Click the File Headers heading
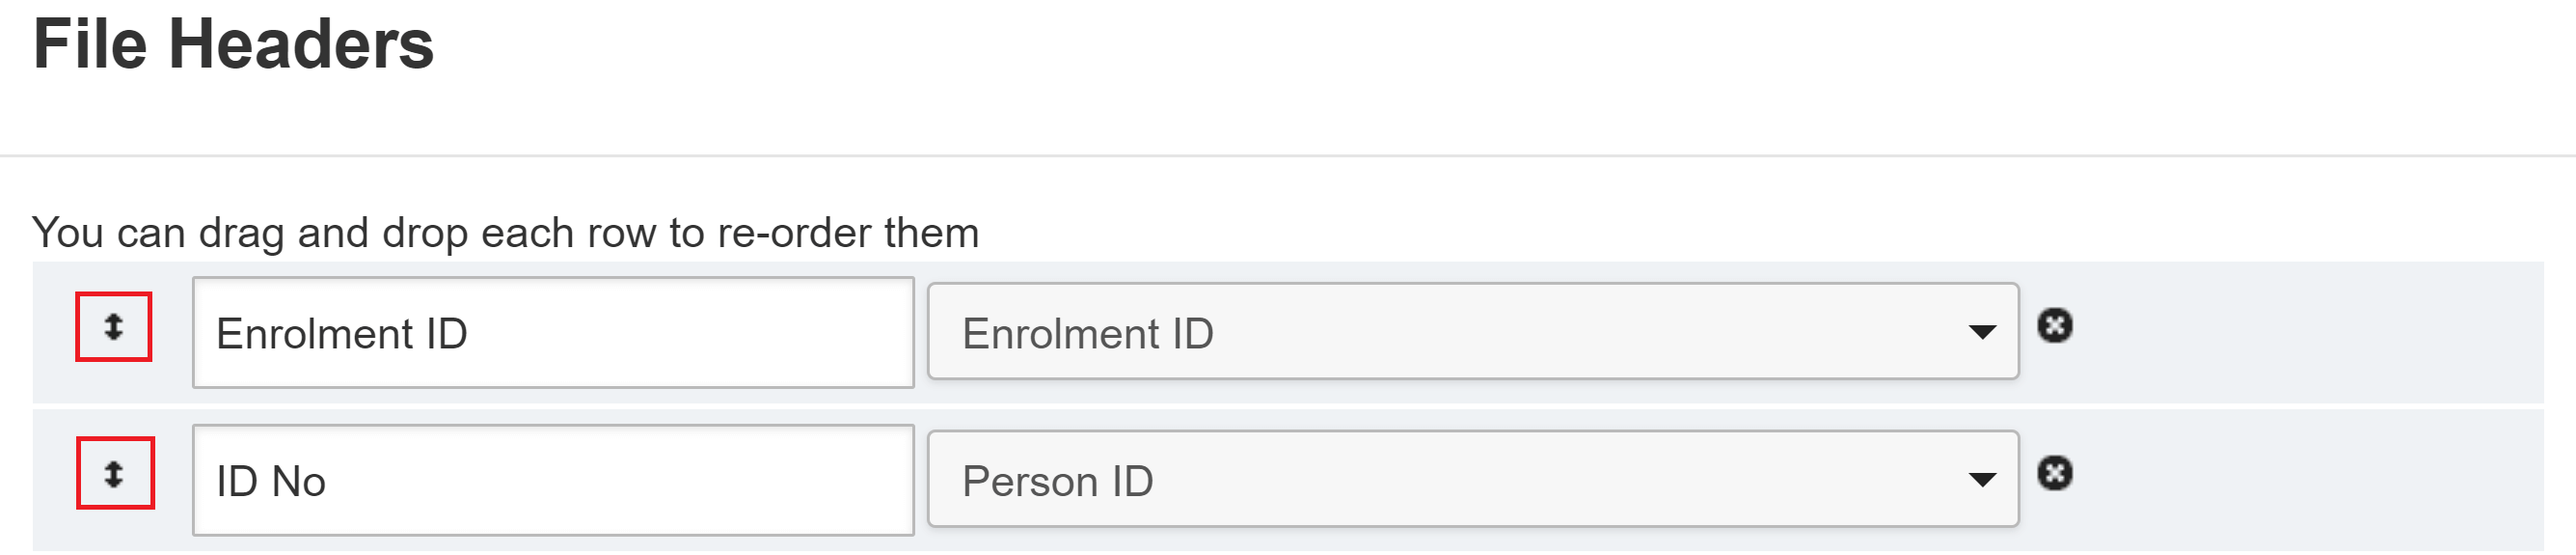This screenshot has height=555, width=2576. [x=234, y=45]
